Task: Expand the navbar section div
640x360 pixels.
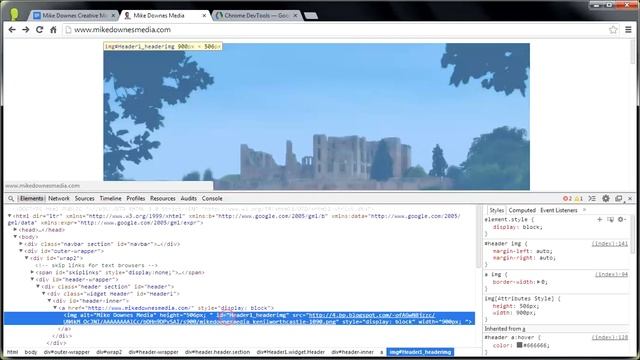Action: 21,244
